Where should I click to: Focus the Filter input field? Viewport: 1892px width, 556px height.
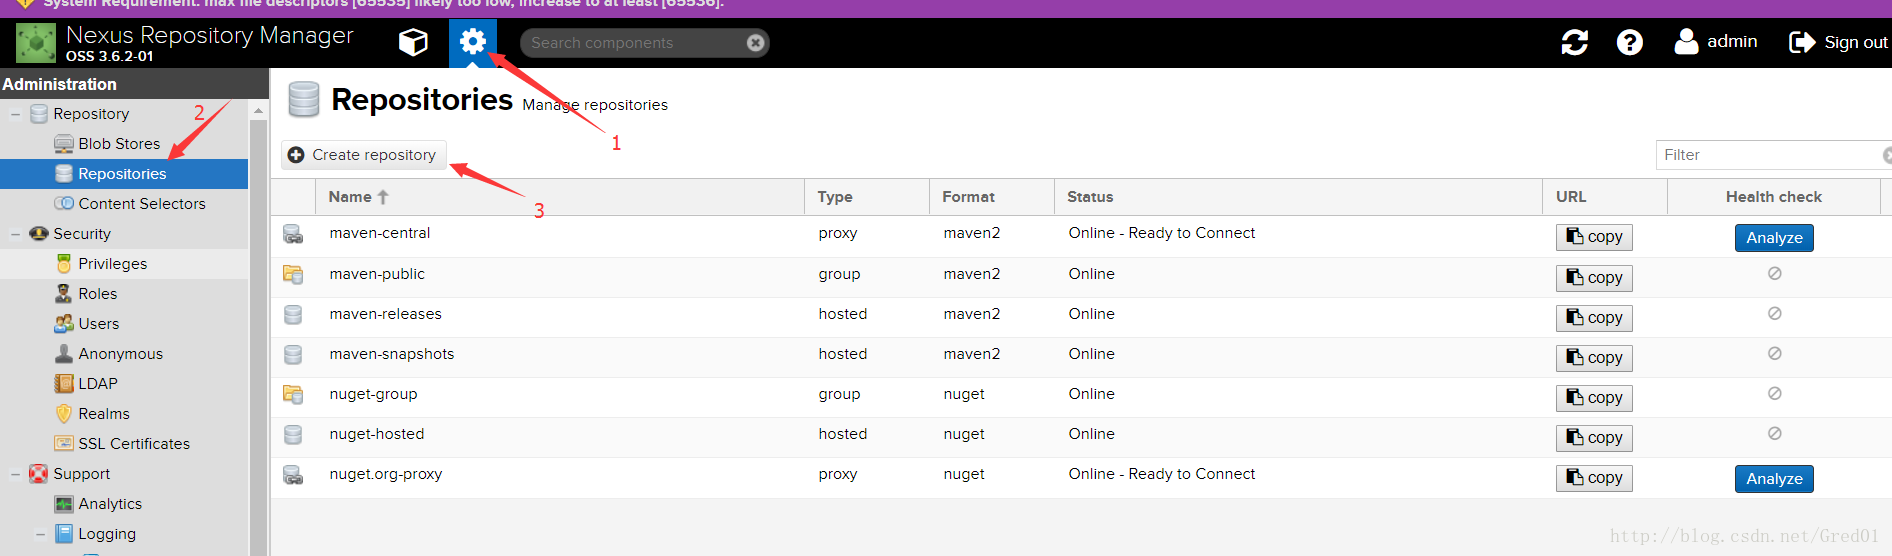tap(1770, 155)
